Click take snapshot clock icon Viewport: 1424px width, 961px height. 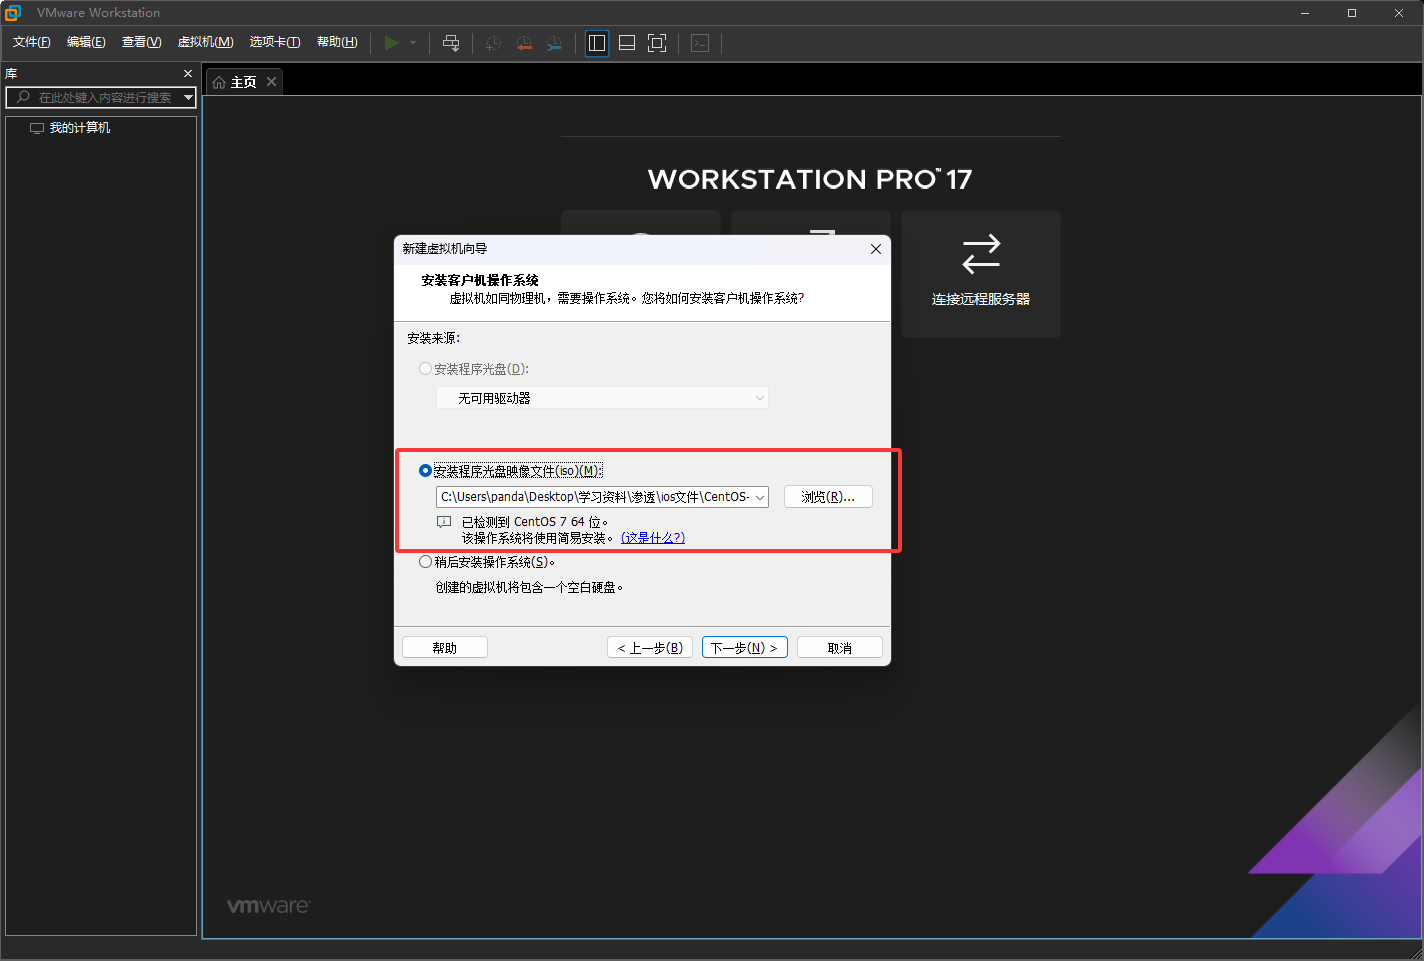coord(493,43)
